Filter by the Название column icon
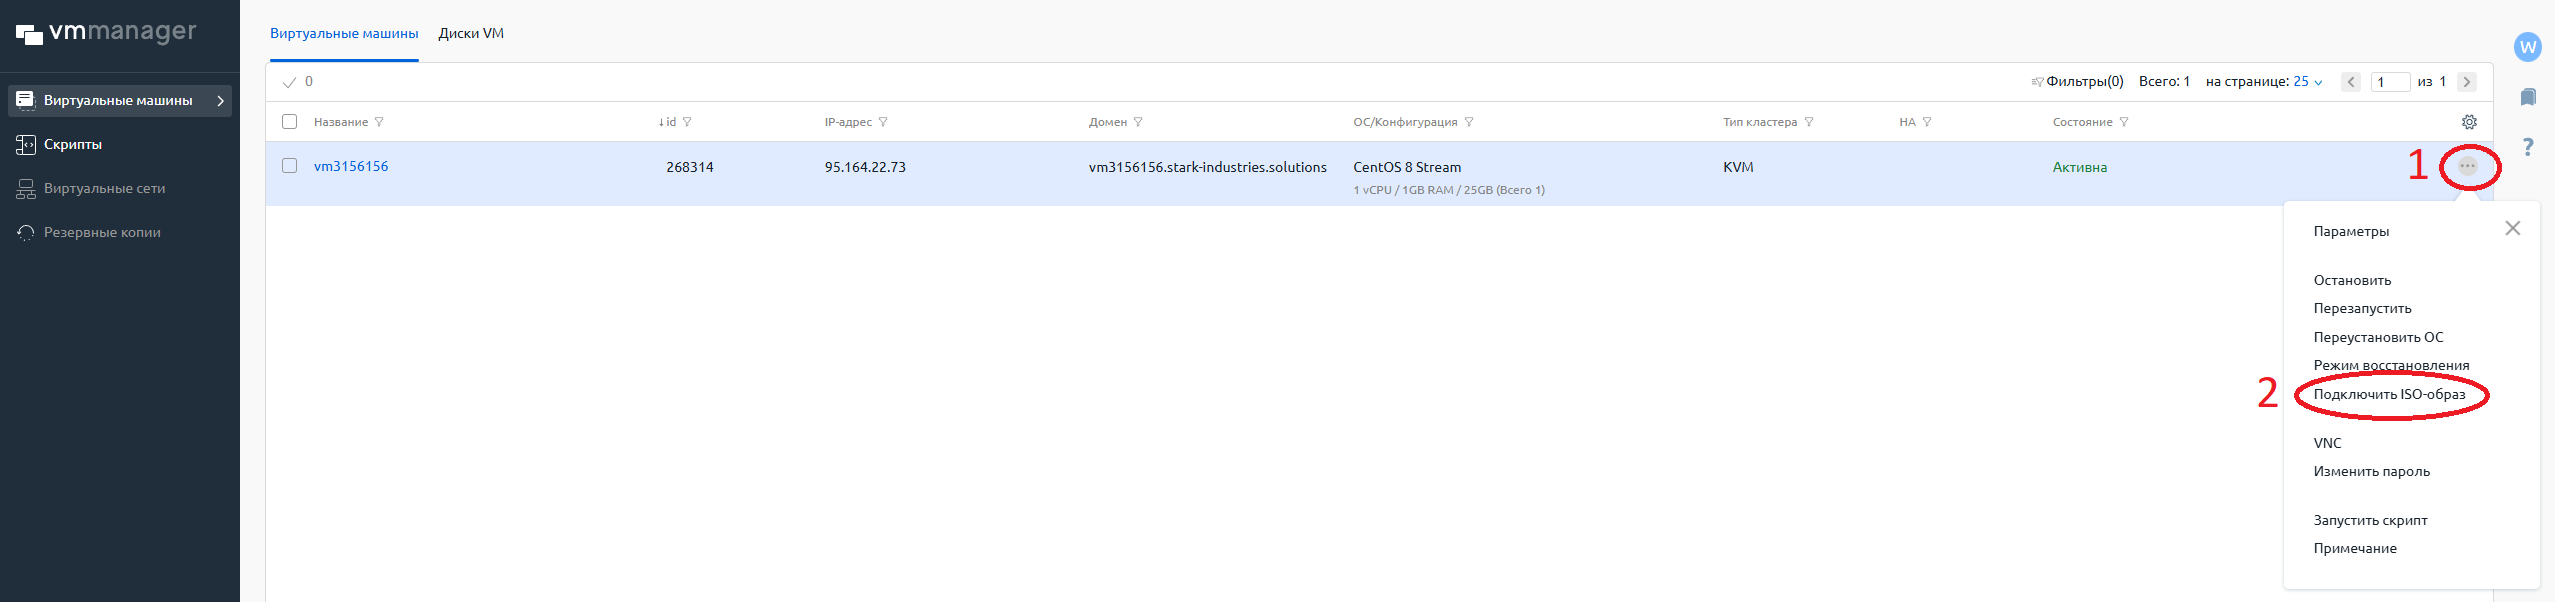The image size is (2555, 602). (x=379, y=122)
